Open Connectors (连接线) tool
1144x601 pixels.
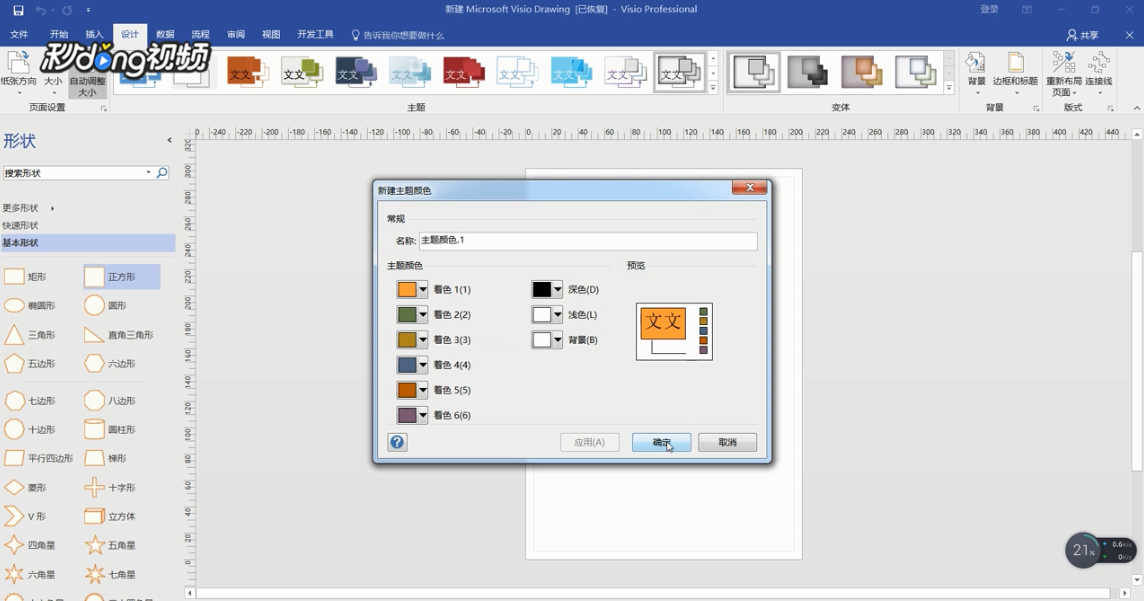point(1099,73)
